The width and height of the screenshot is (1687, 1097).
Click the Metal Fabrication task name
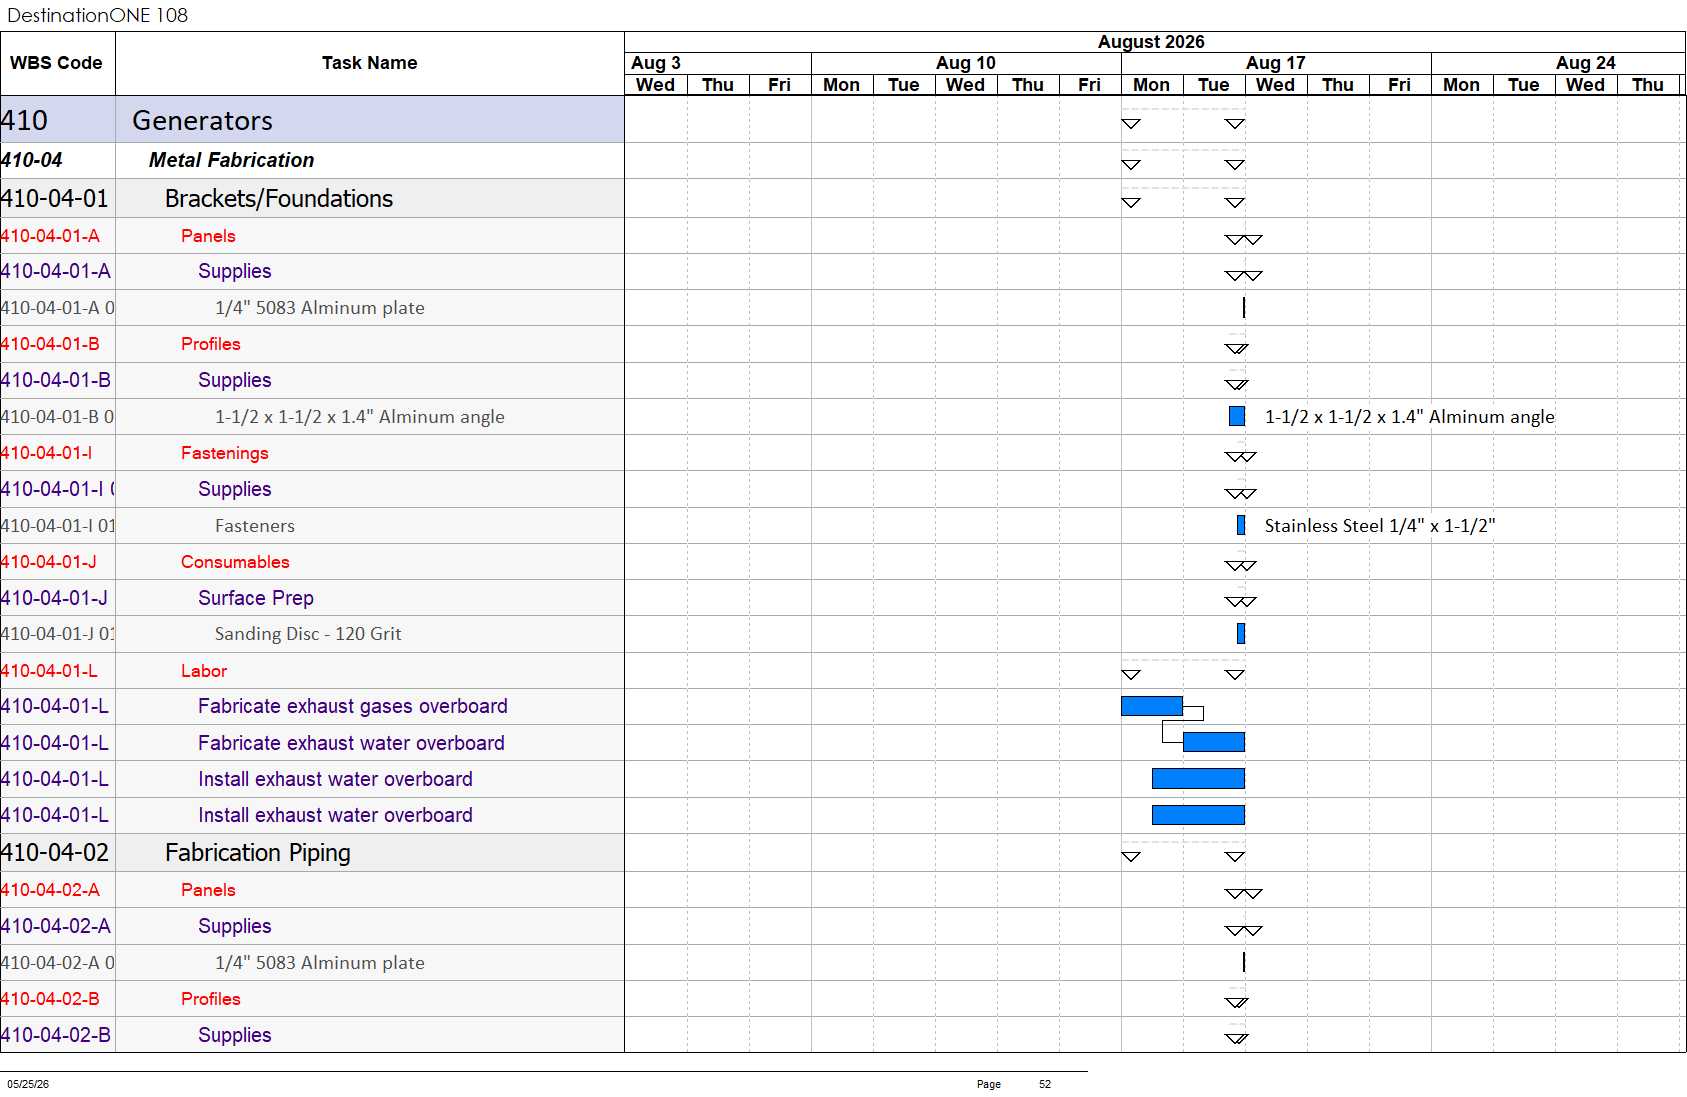[x=231, y=160]
